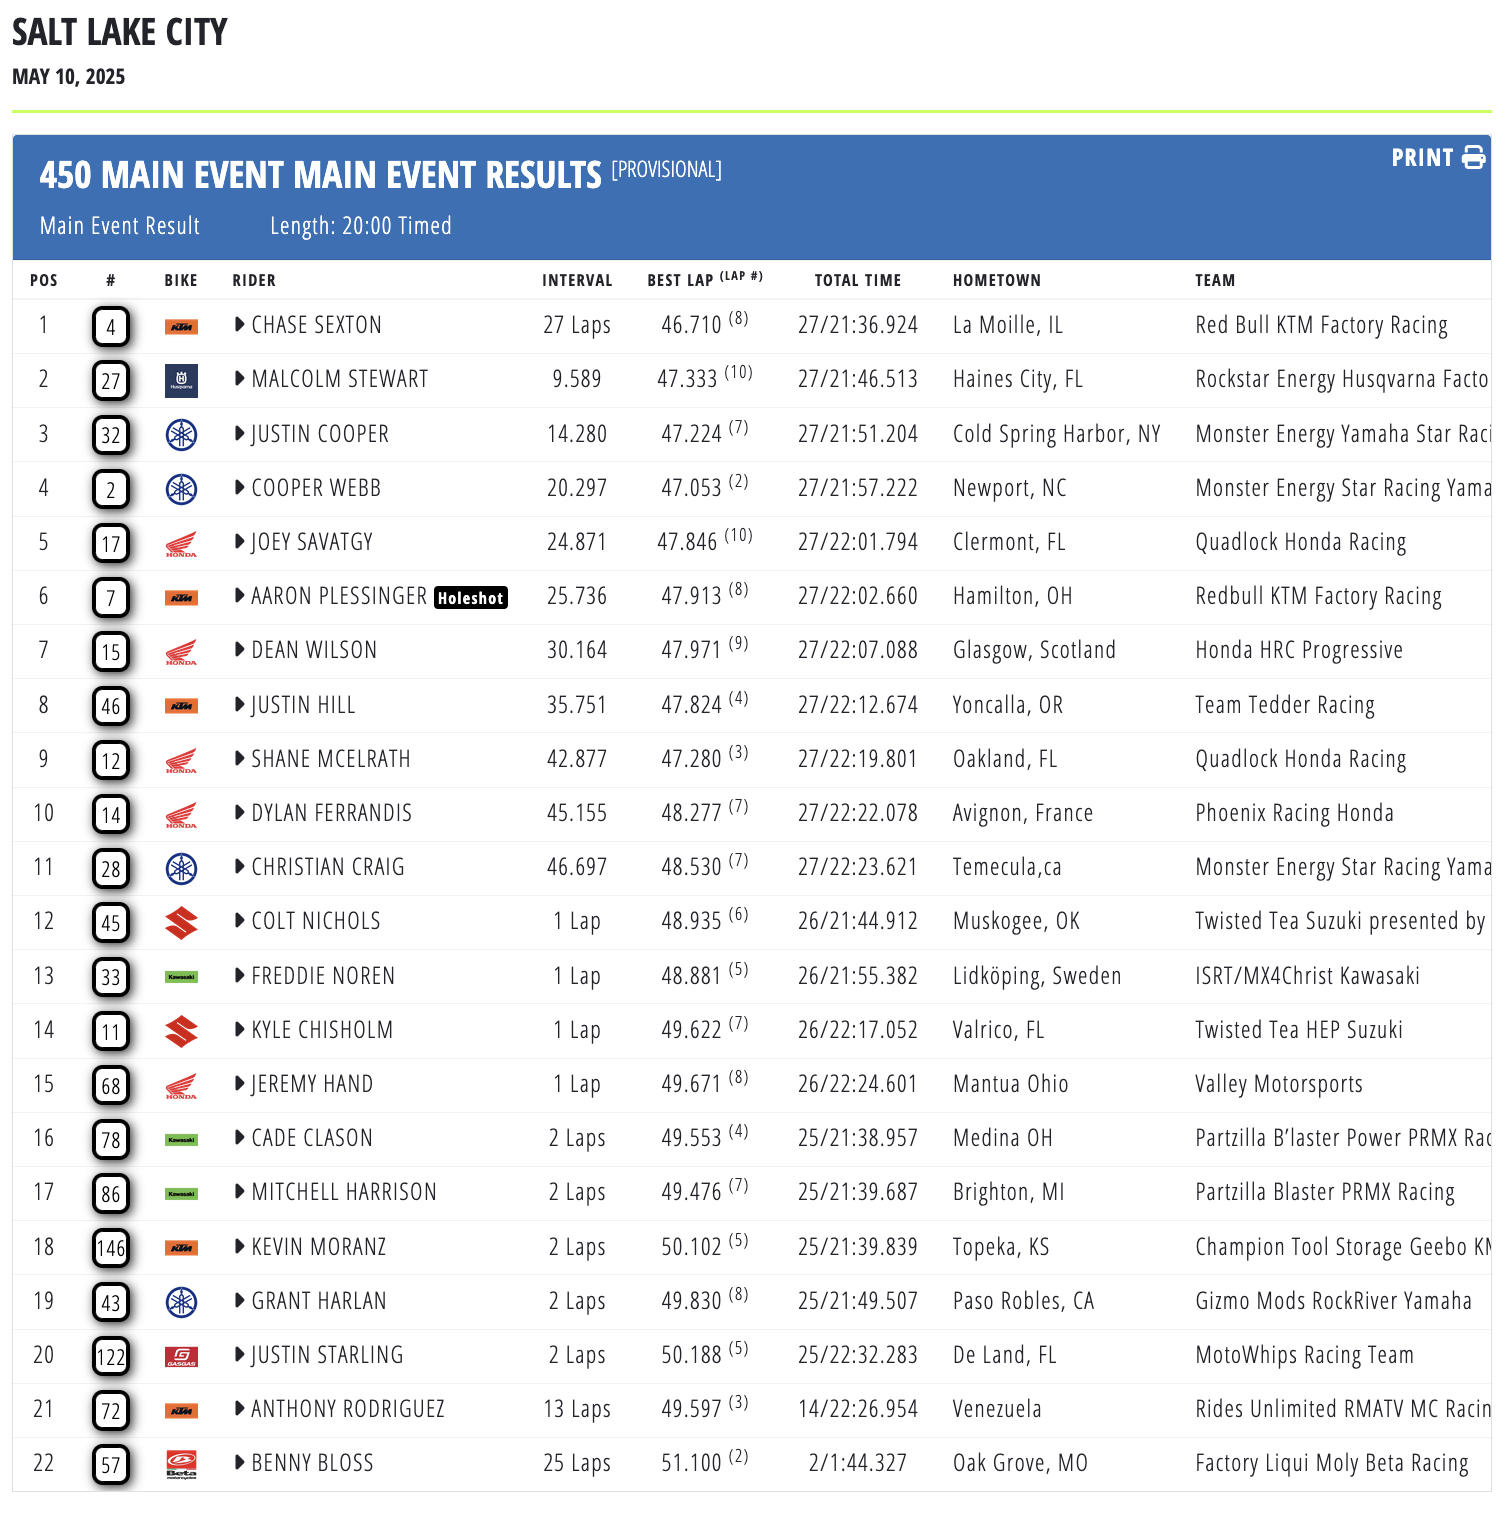
Task: Click team Gizmo Mods RockRiver Yamaha
Action: (x=1333, y=1301)
